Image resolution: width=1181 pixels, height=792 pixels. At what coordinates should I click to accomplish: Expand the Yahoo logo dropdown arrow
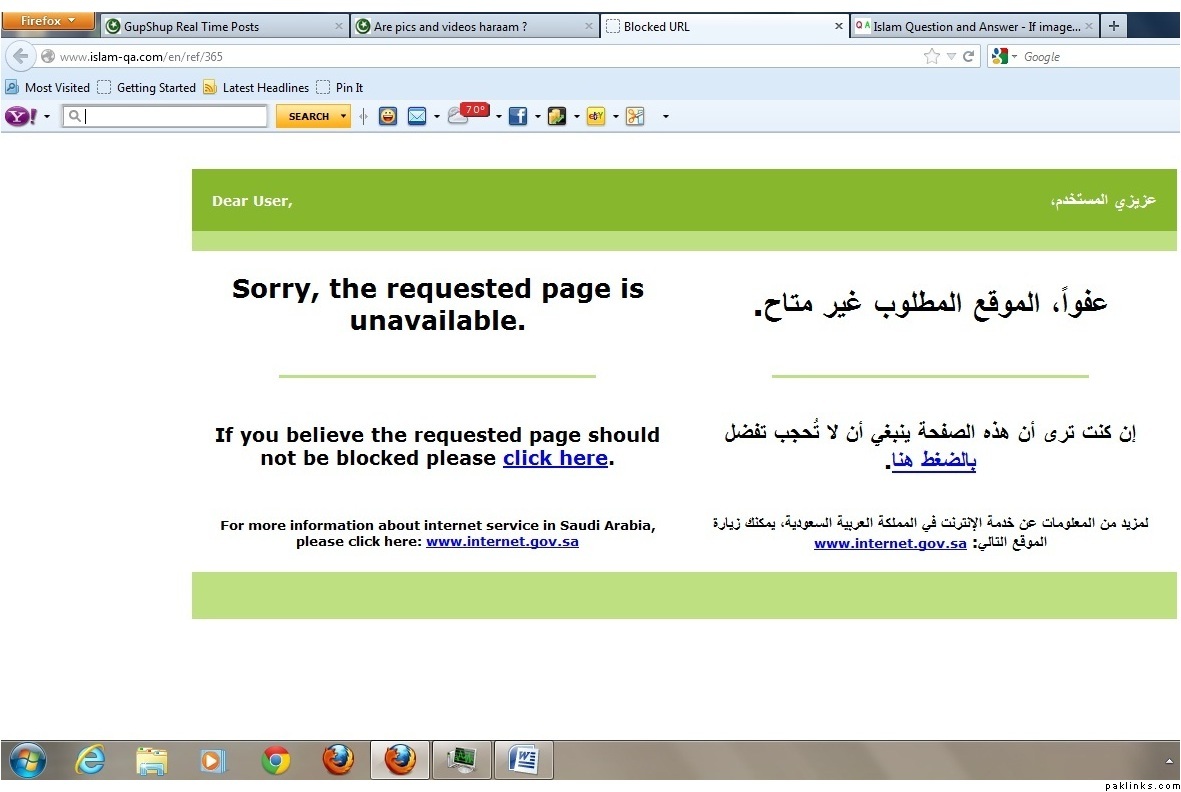pyautogui.click(x=47, y=117)
